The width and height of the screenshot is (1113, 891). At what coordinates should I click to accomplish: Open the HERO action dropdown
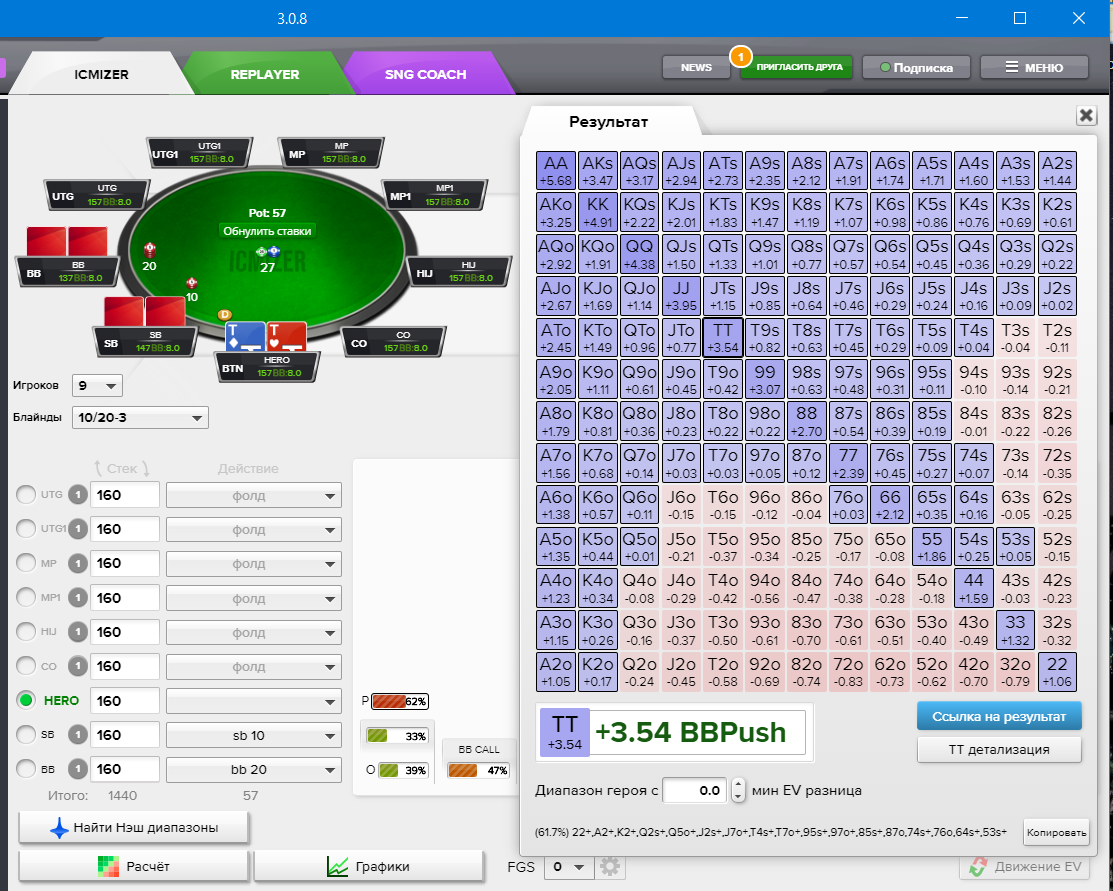click(x=253, y=701)
